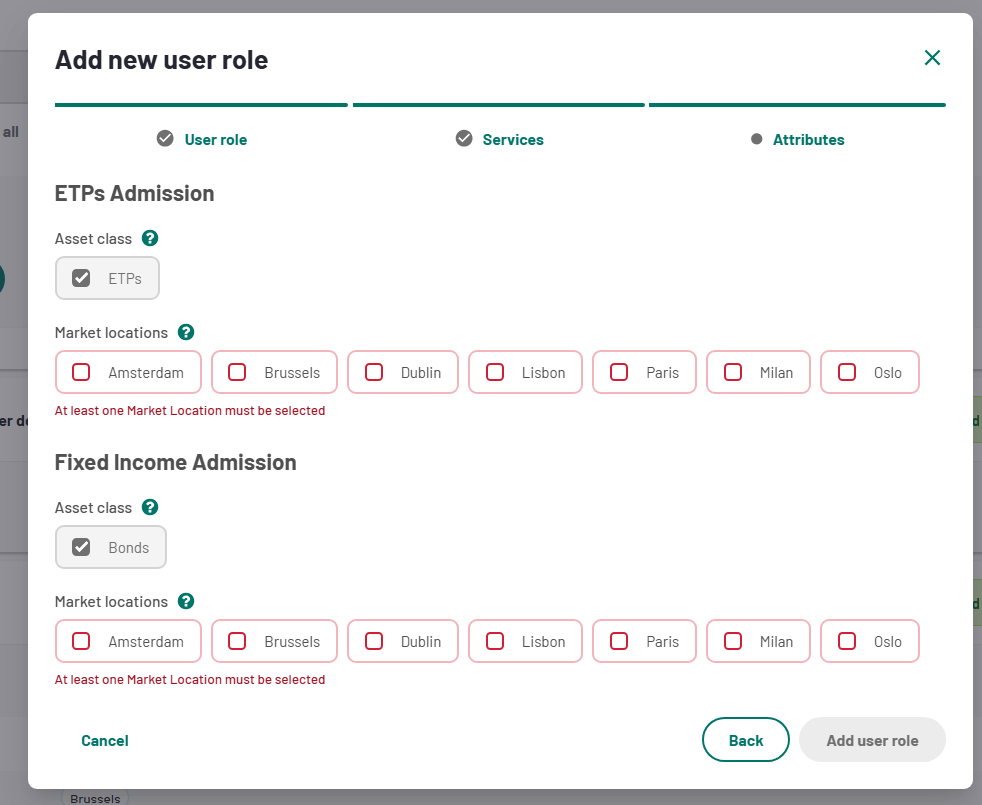Switch to the User role step

pyautogui.click(x=215, y=140)
